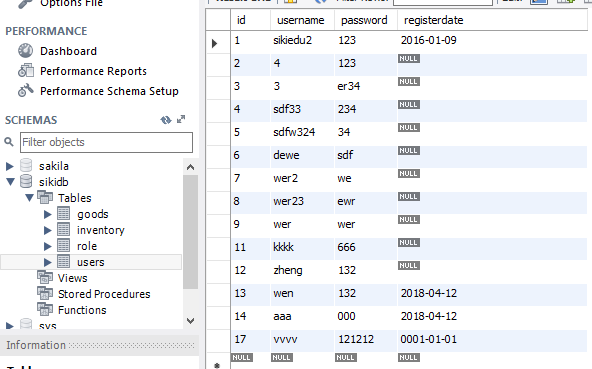Sort by the username column header

pos(302,20)
